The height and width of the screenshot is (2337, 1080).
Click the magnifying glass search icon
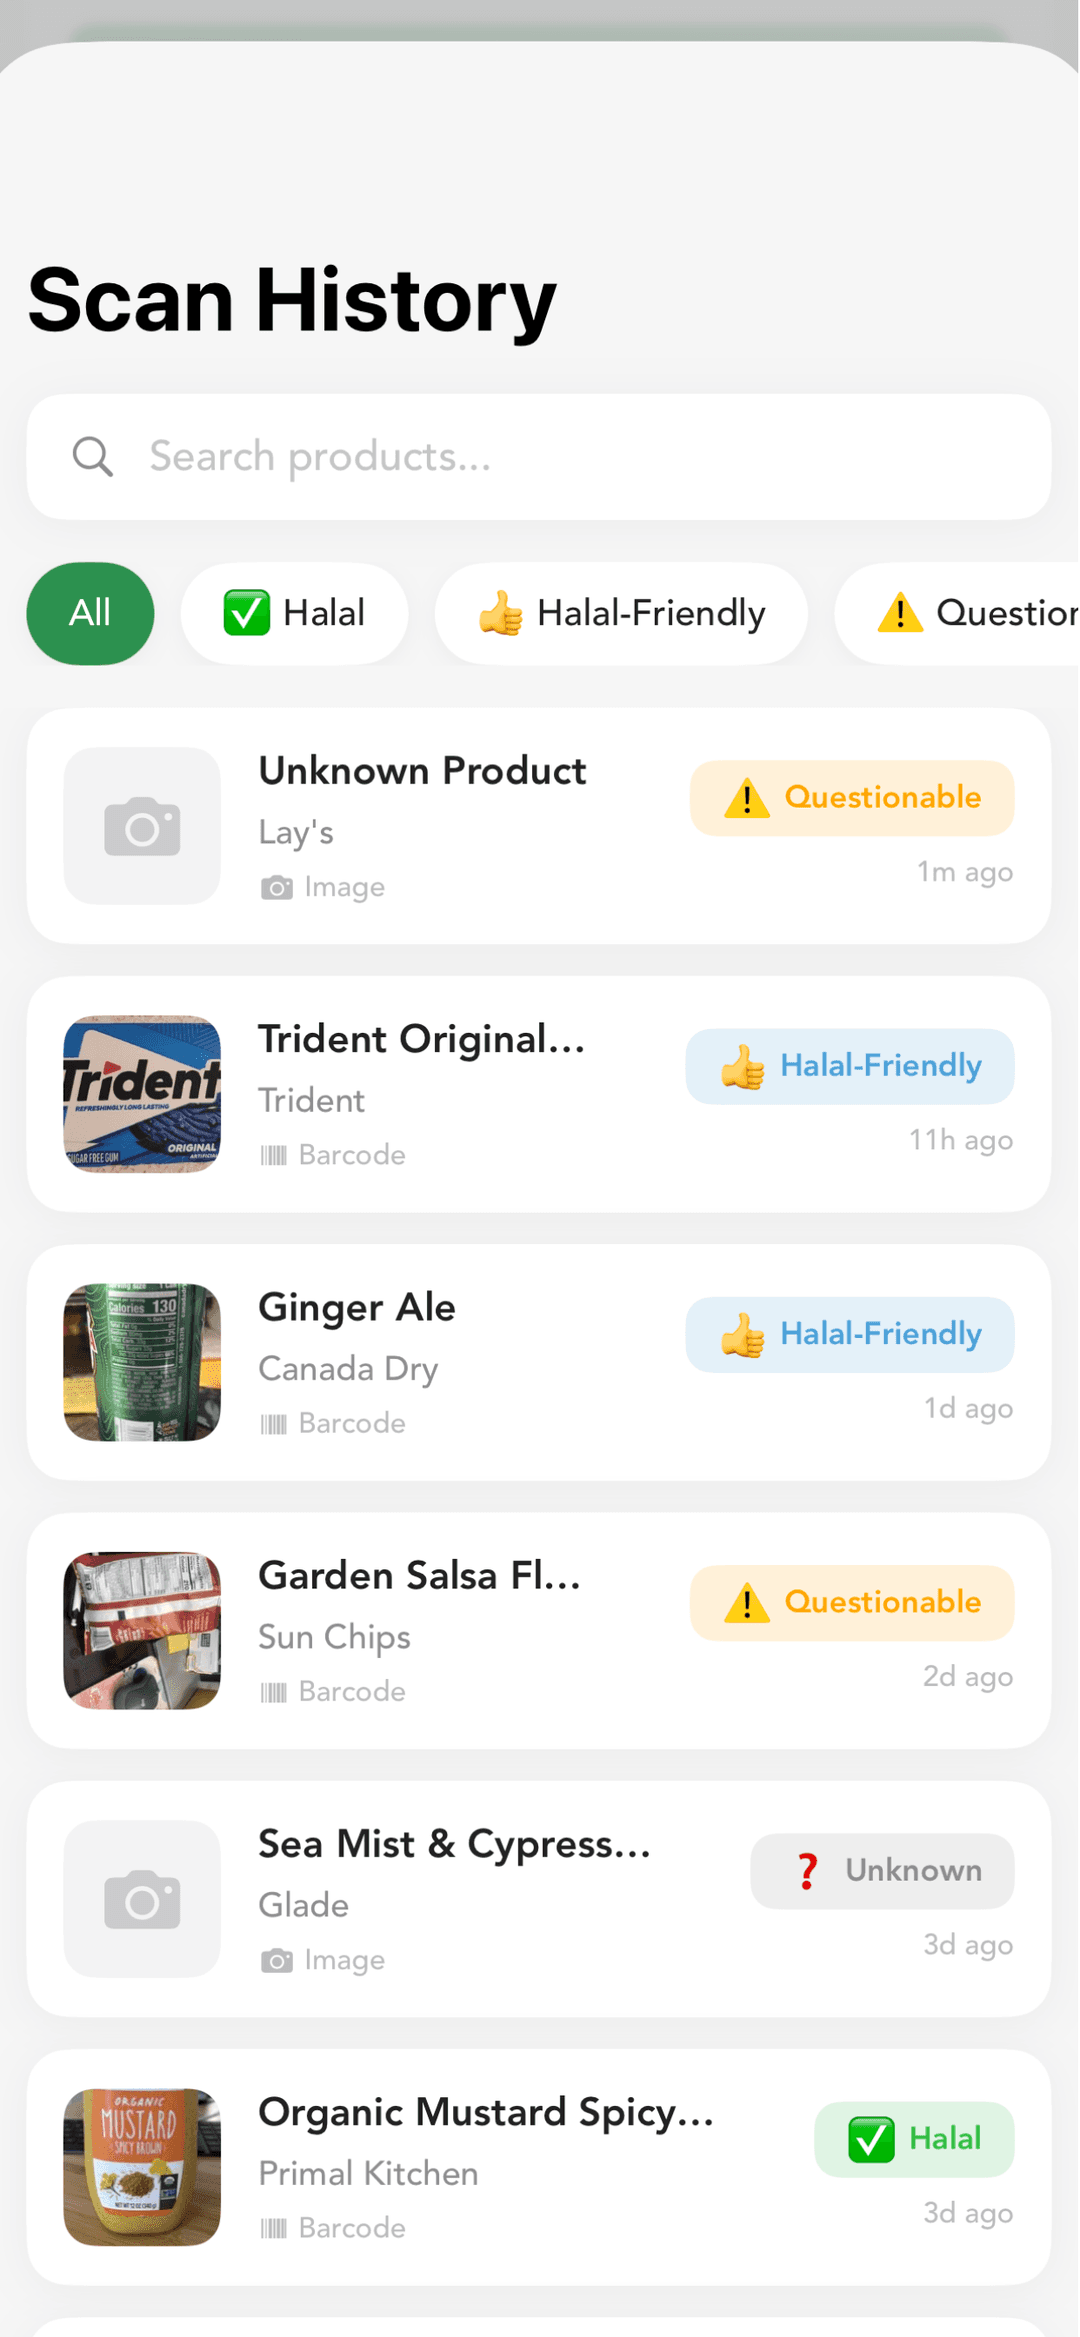(x=93, y=457)
